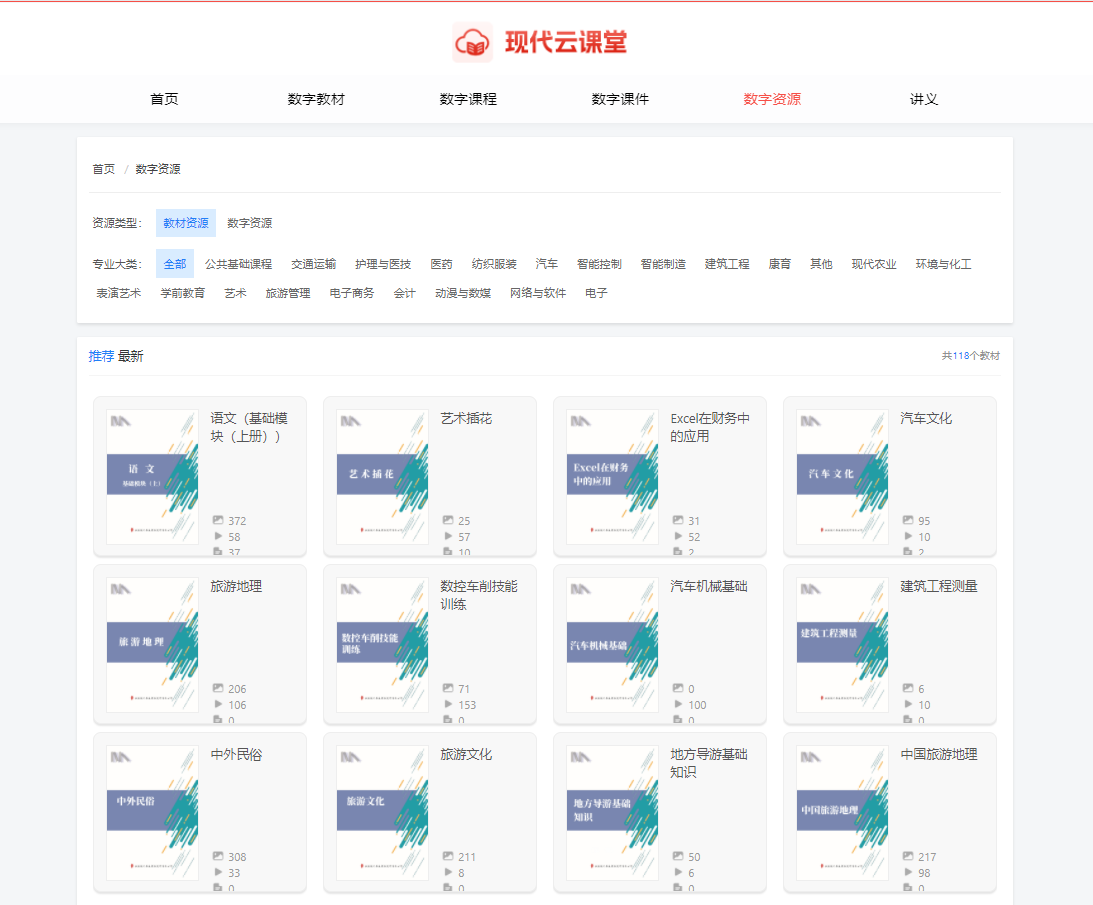The height and width of the screenshot is (905, 1093).
Task: Choose the 学前教育 category filter
Action: tap(182, 293)
